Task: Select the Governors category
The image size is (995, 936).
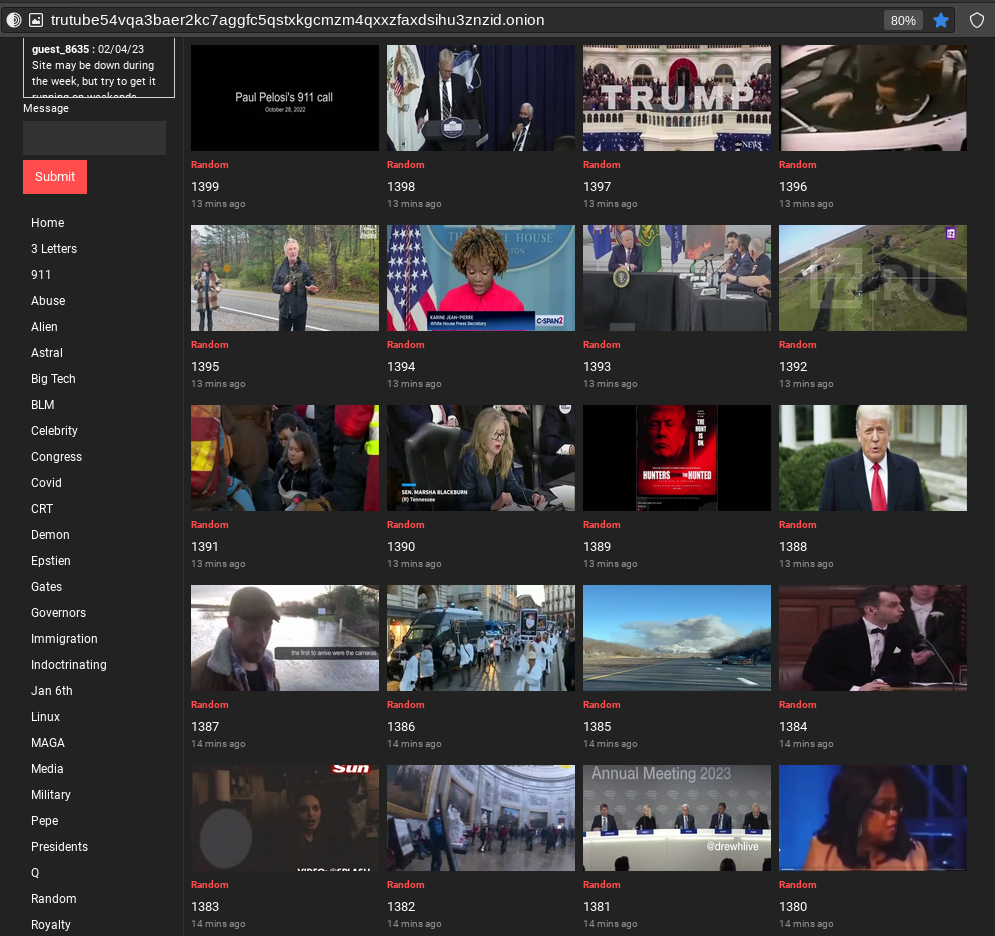Action: (58, 613)
